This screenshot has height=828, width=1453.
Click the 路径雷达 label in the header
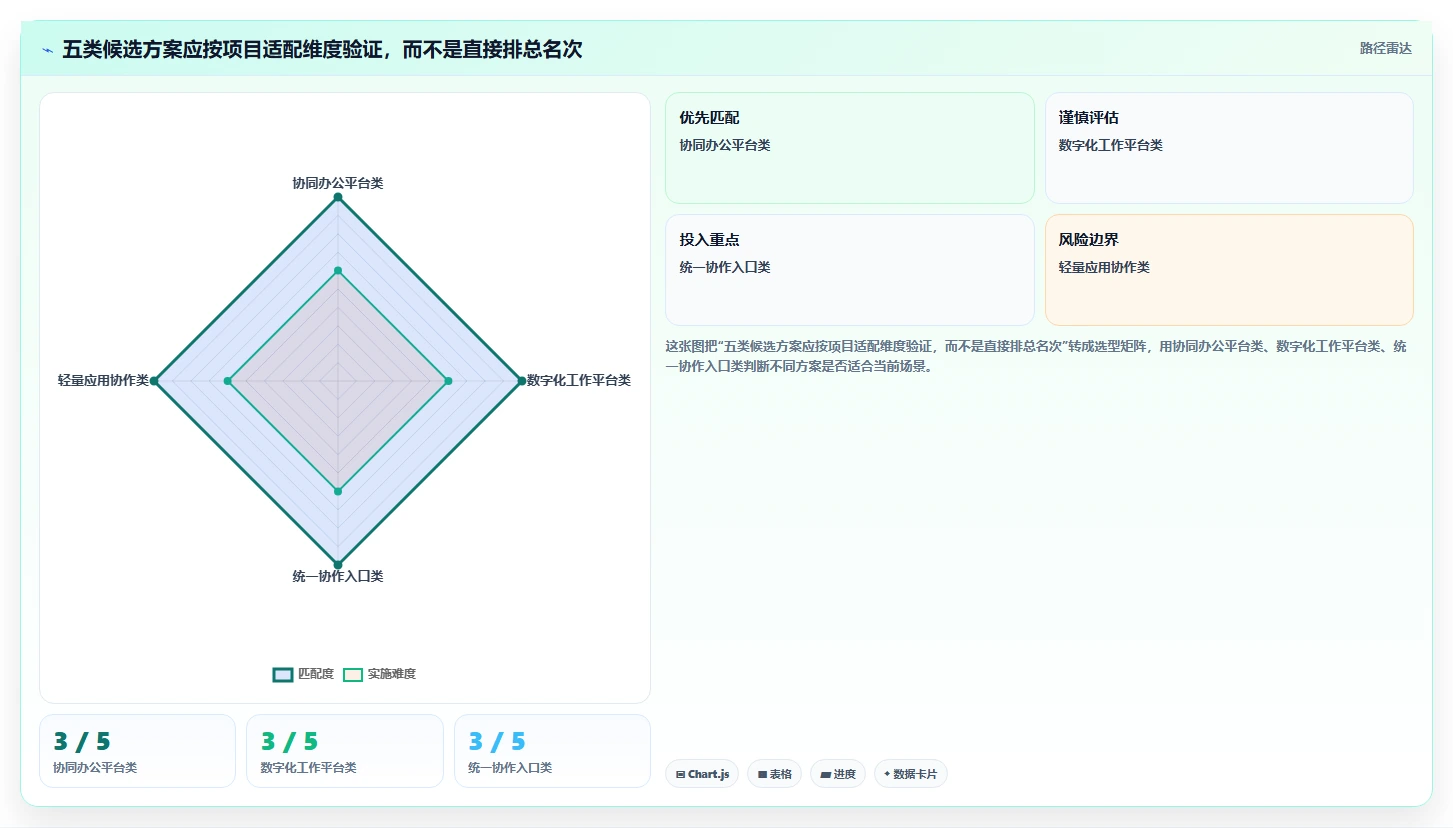click(x=1386, y=48)
